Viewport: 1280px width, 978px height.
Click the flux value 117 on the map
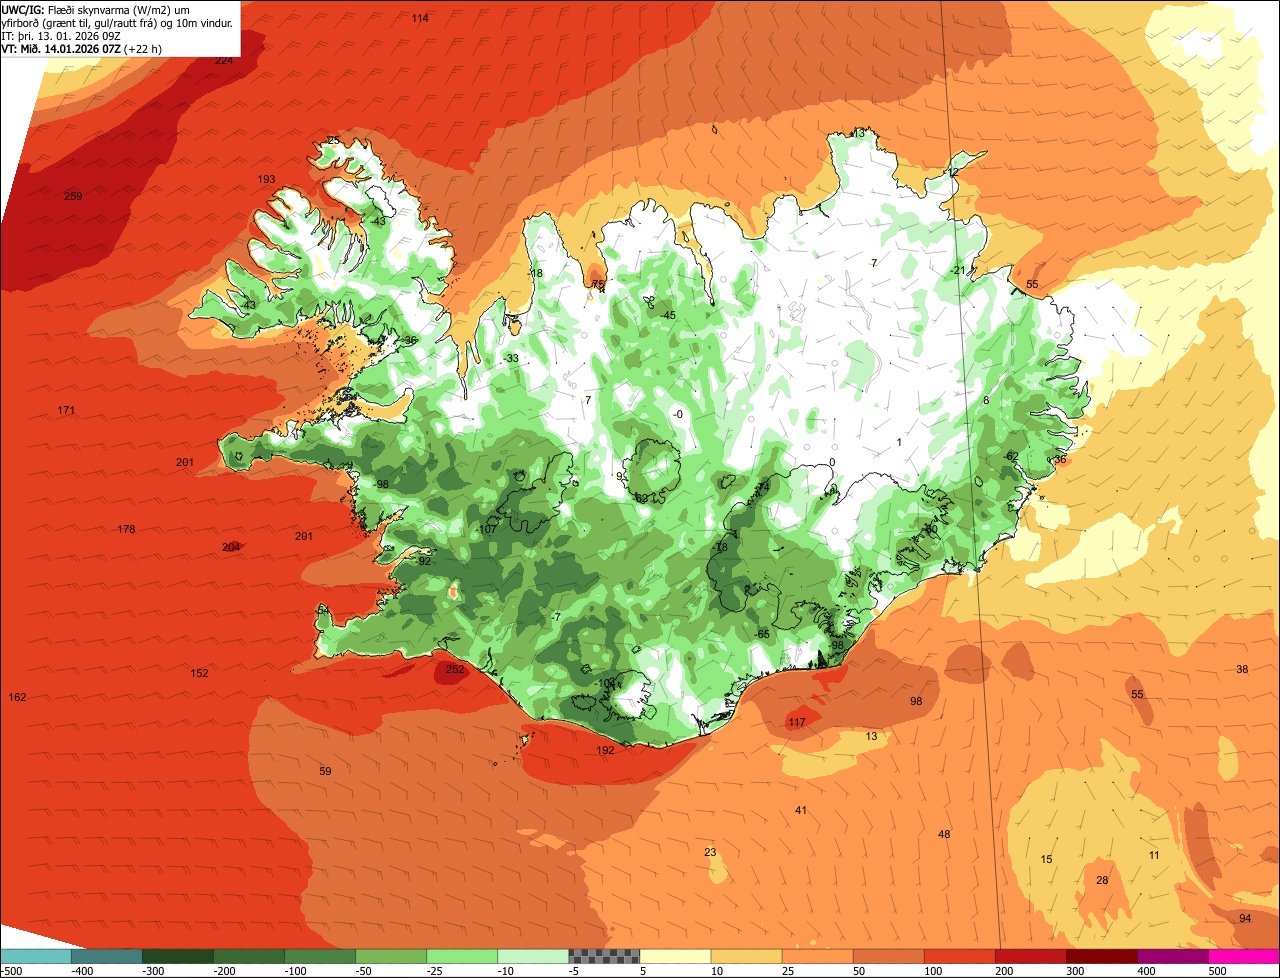pyautogui.click(x=797, y=722)
